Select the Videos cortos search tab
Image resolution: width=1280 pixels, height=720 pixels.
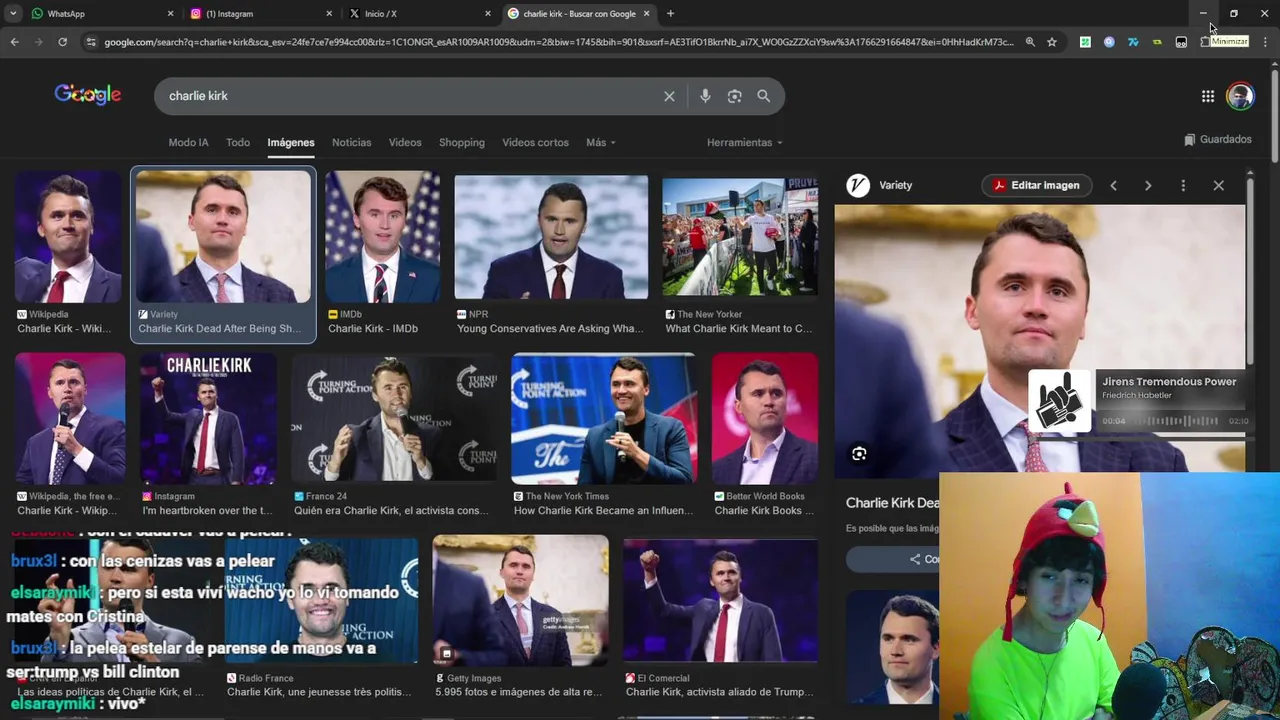[535, 142]
